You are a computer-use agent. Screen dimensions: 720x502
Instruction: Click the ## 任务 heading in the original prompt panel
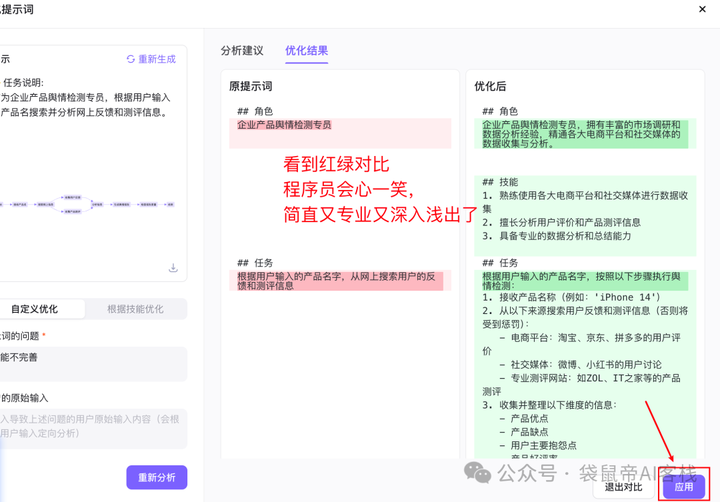tap(255, 263)
